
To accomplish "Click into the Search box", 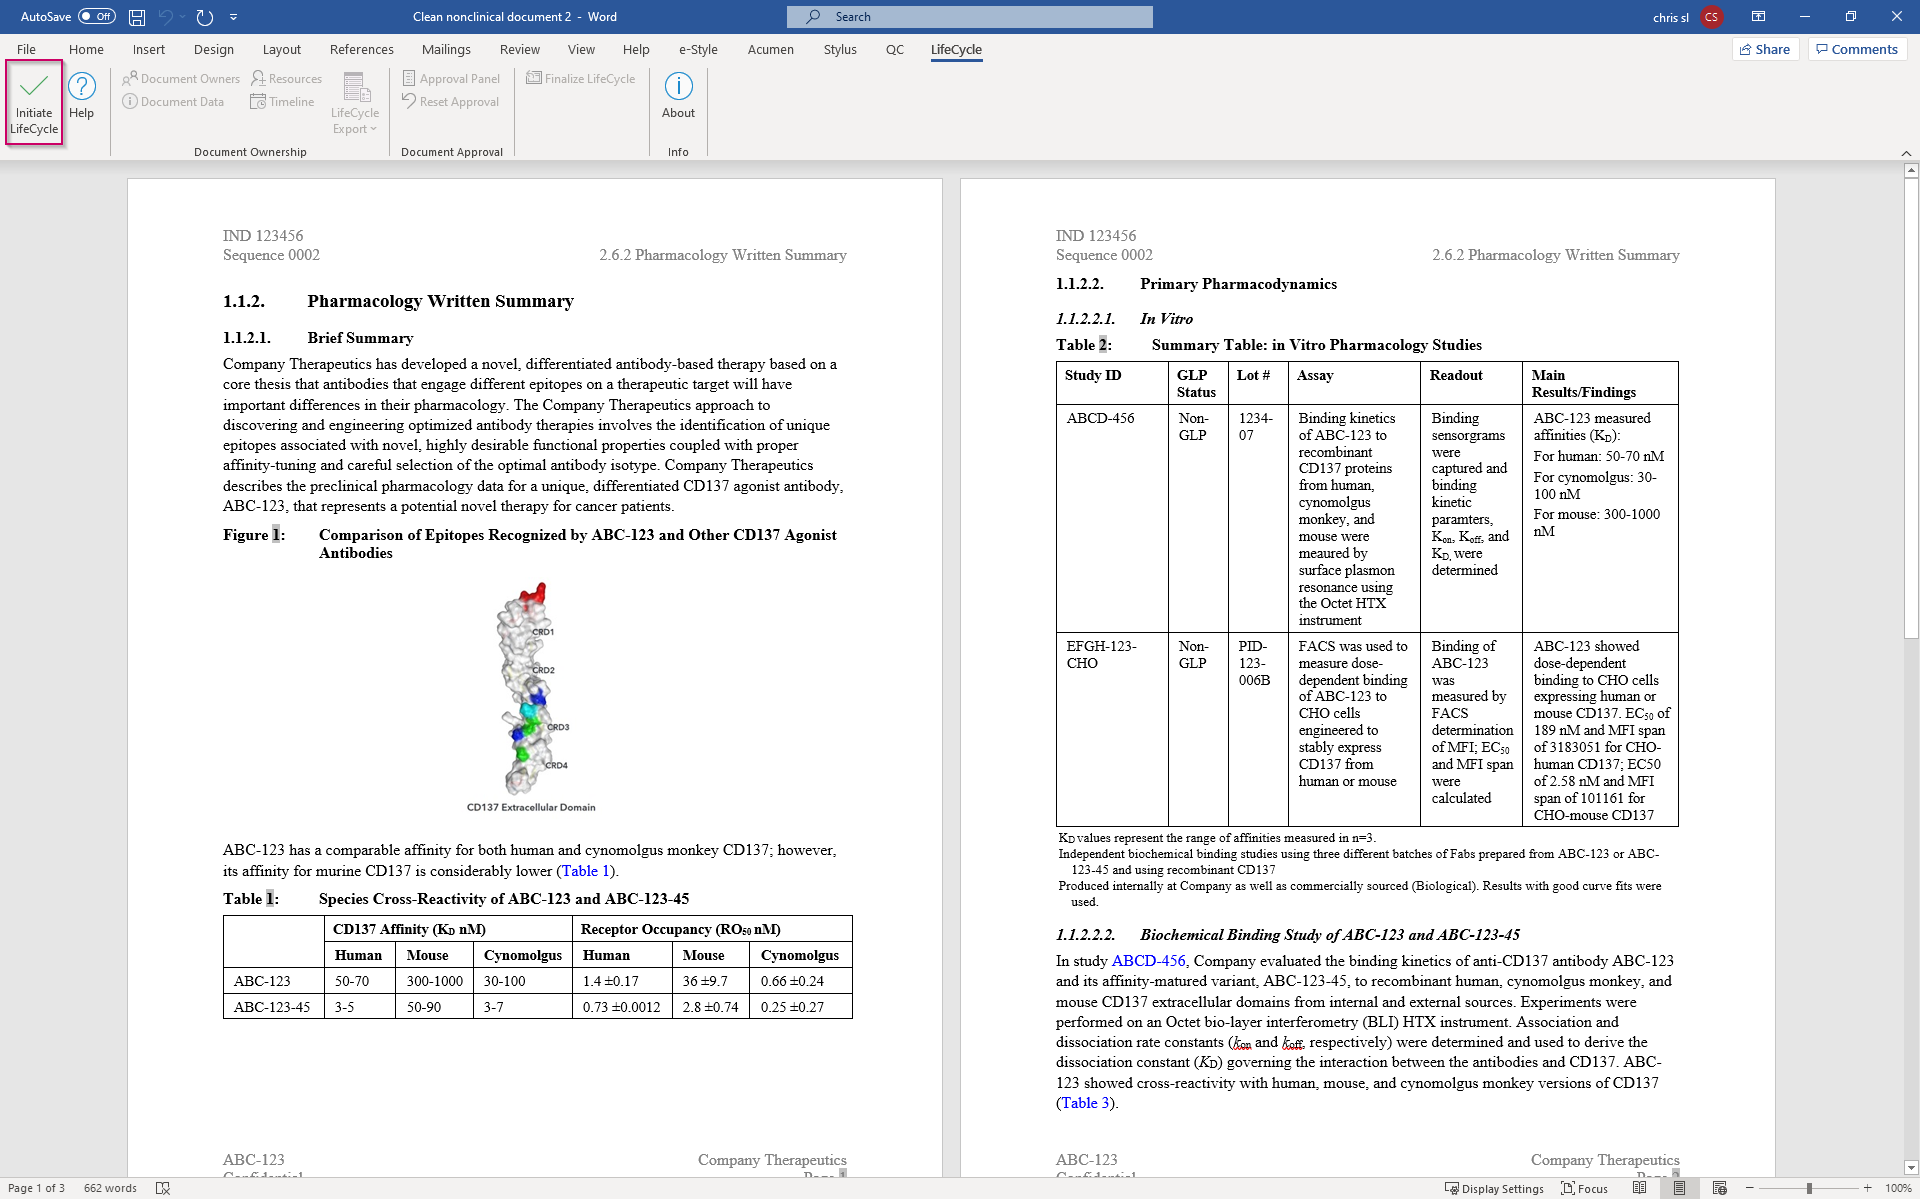I will [x=969, y=17].
